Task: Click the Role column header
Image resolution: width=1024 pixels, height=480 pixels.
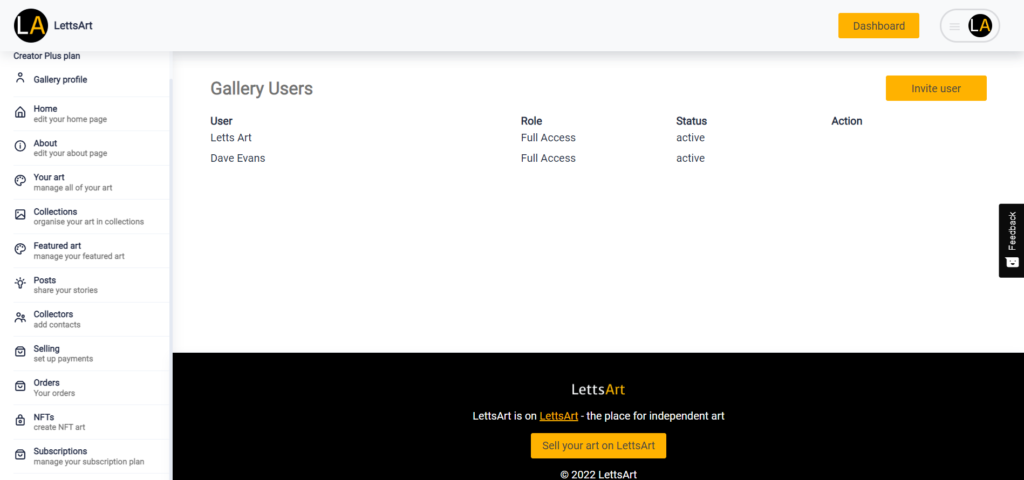Action: point(532,121)
